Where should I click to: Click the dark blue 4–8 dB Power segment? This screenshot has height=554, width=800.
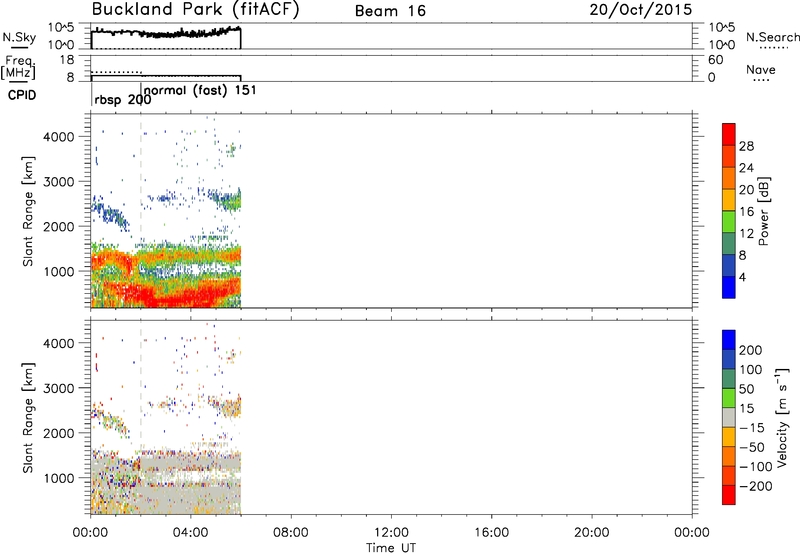click(729, 265)
